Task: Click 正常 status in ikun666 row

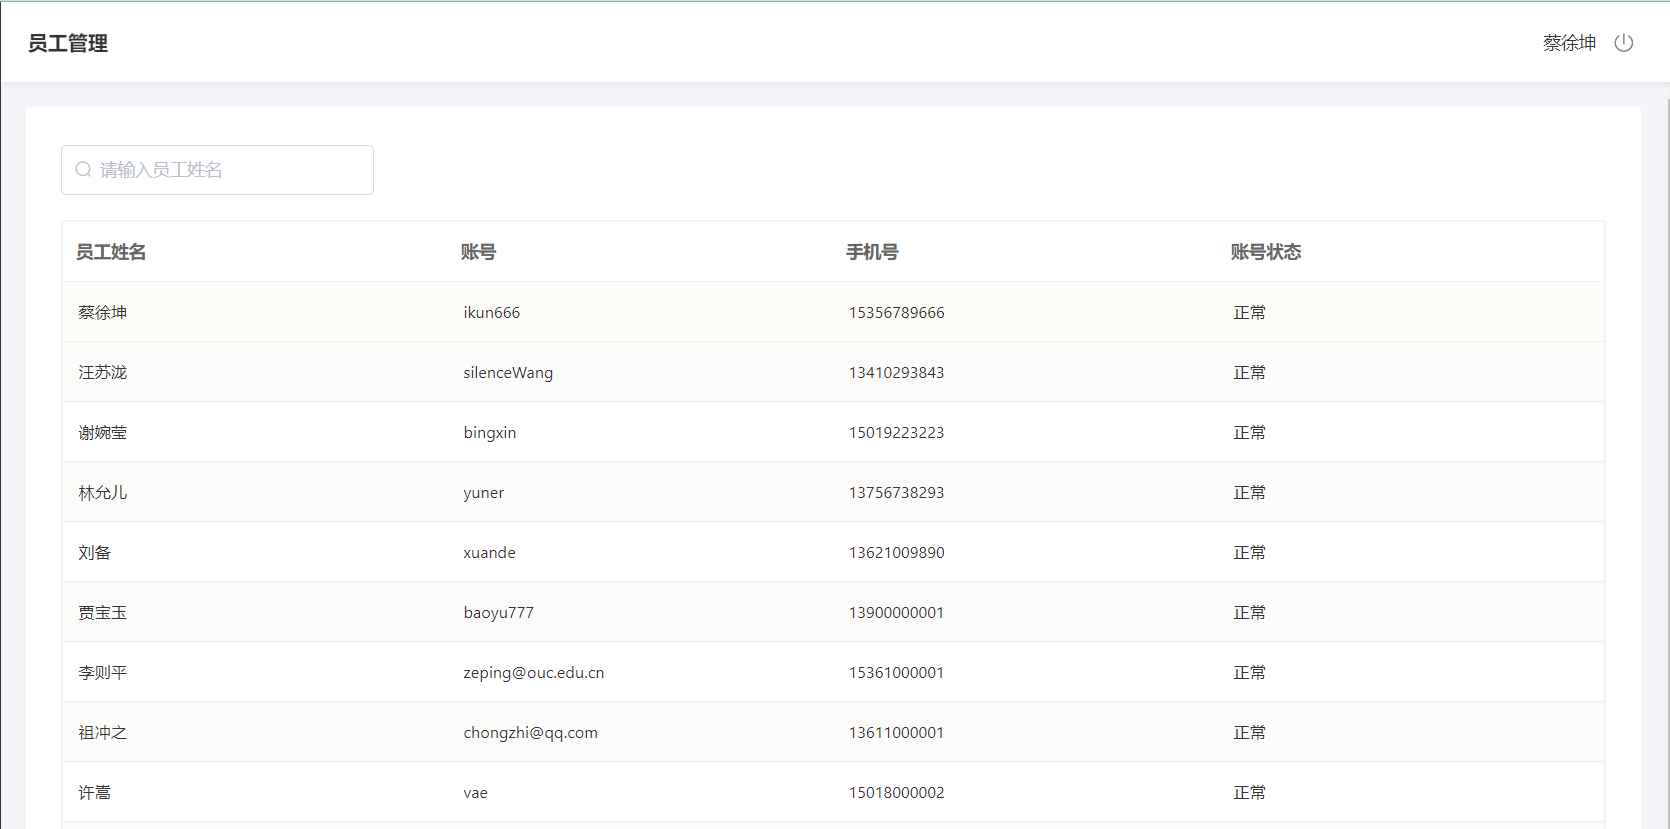Action: pos(1250,313)
